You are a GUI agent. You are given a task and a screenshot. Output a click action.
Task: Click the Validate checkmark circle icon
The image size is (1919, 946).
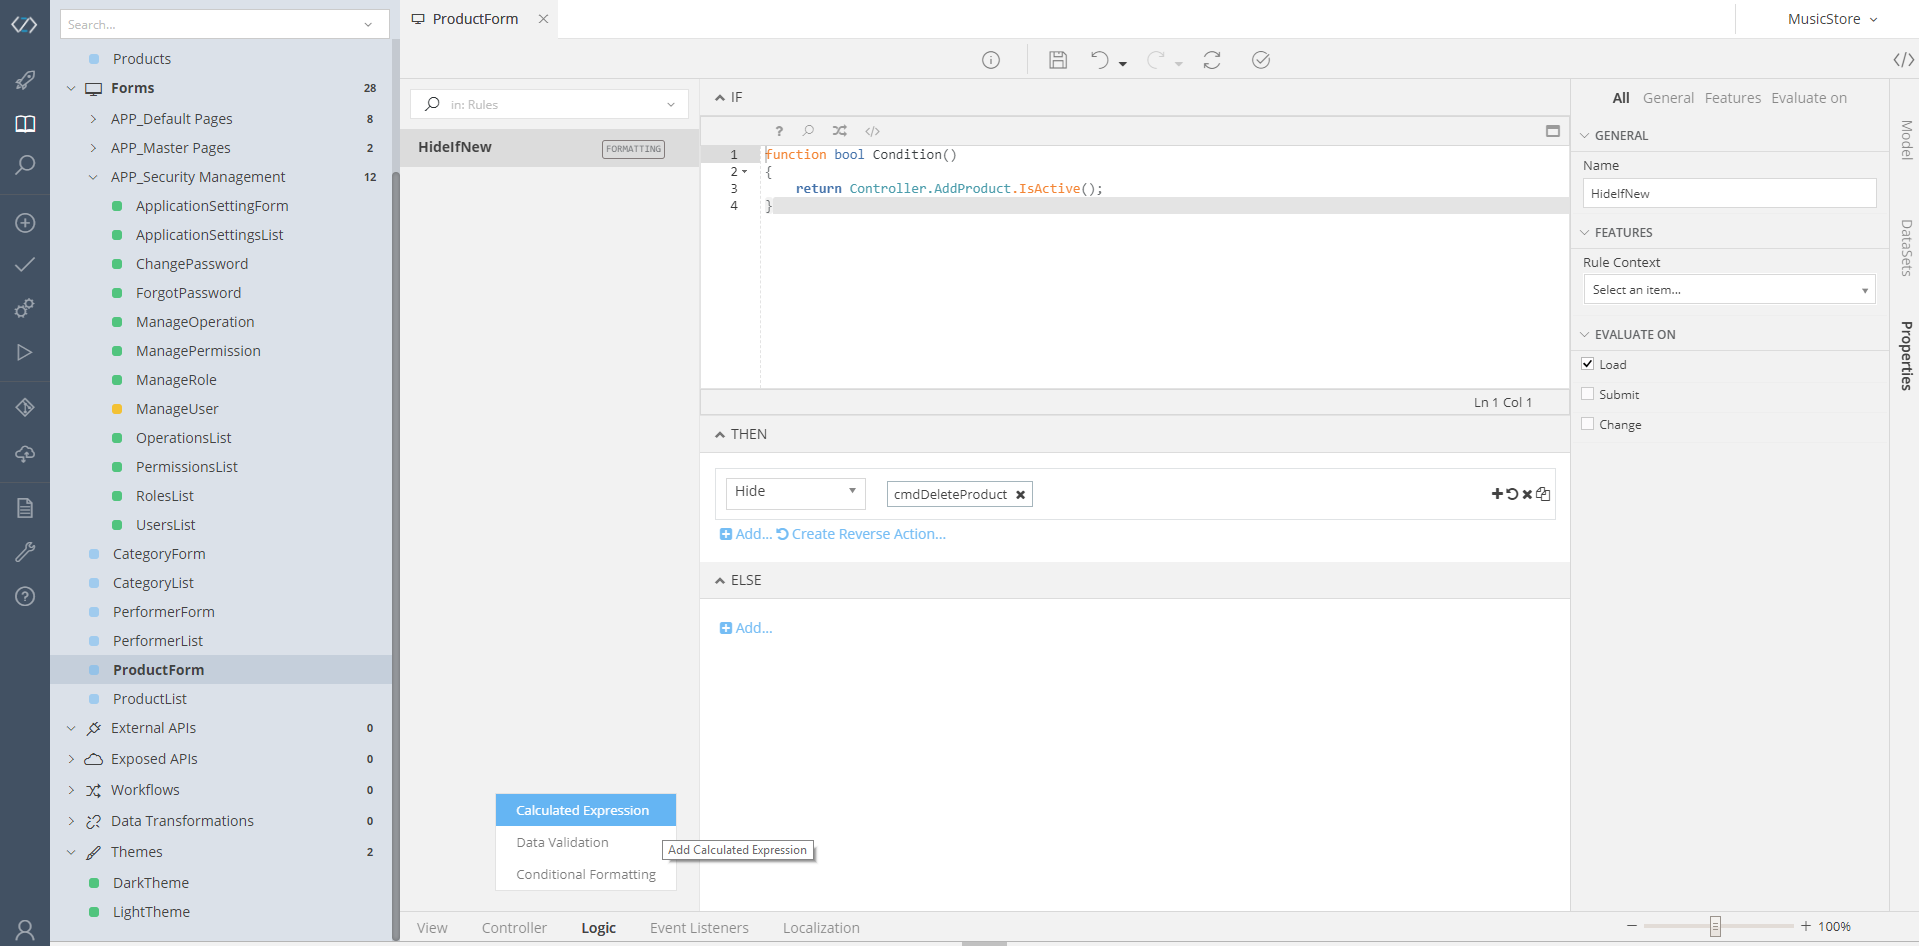(1260, 60)
